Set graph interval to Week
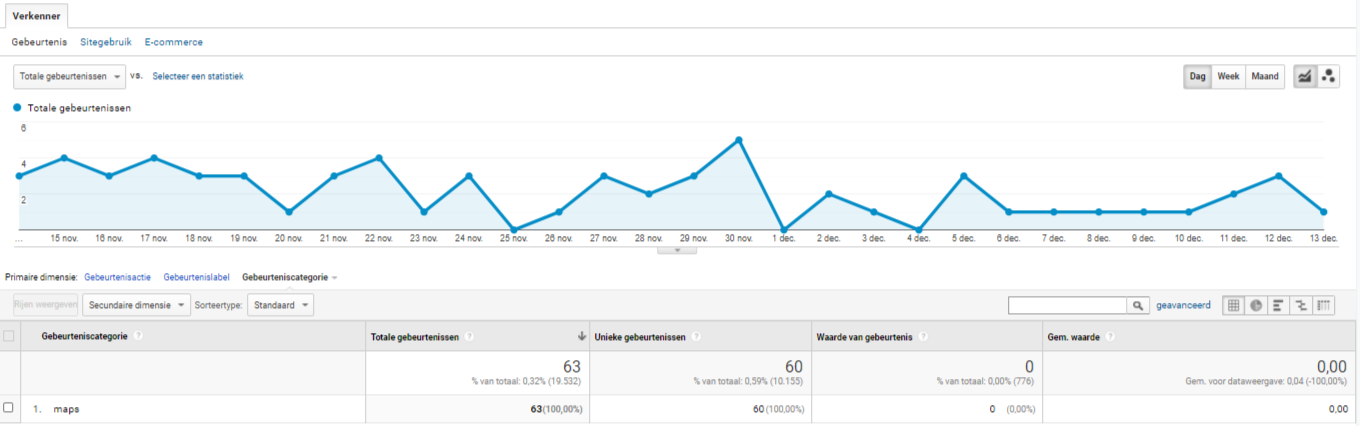This screenshot has width=1360, height=426. pyautogui.click(x=1228, y=76)
